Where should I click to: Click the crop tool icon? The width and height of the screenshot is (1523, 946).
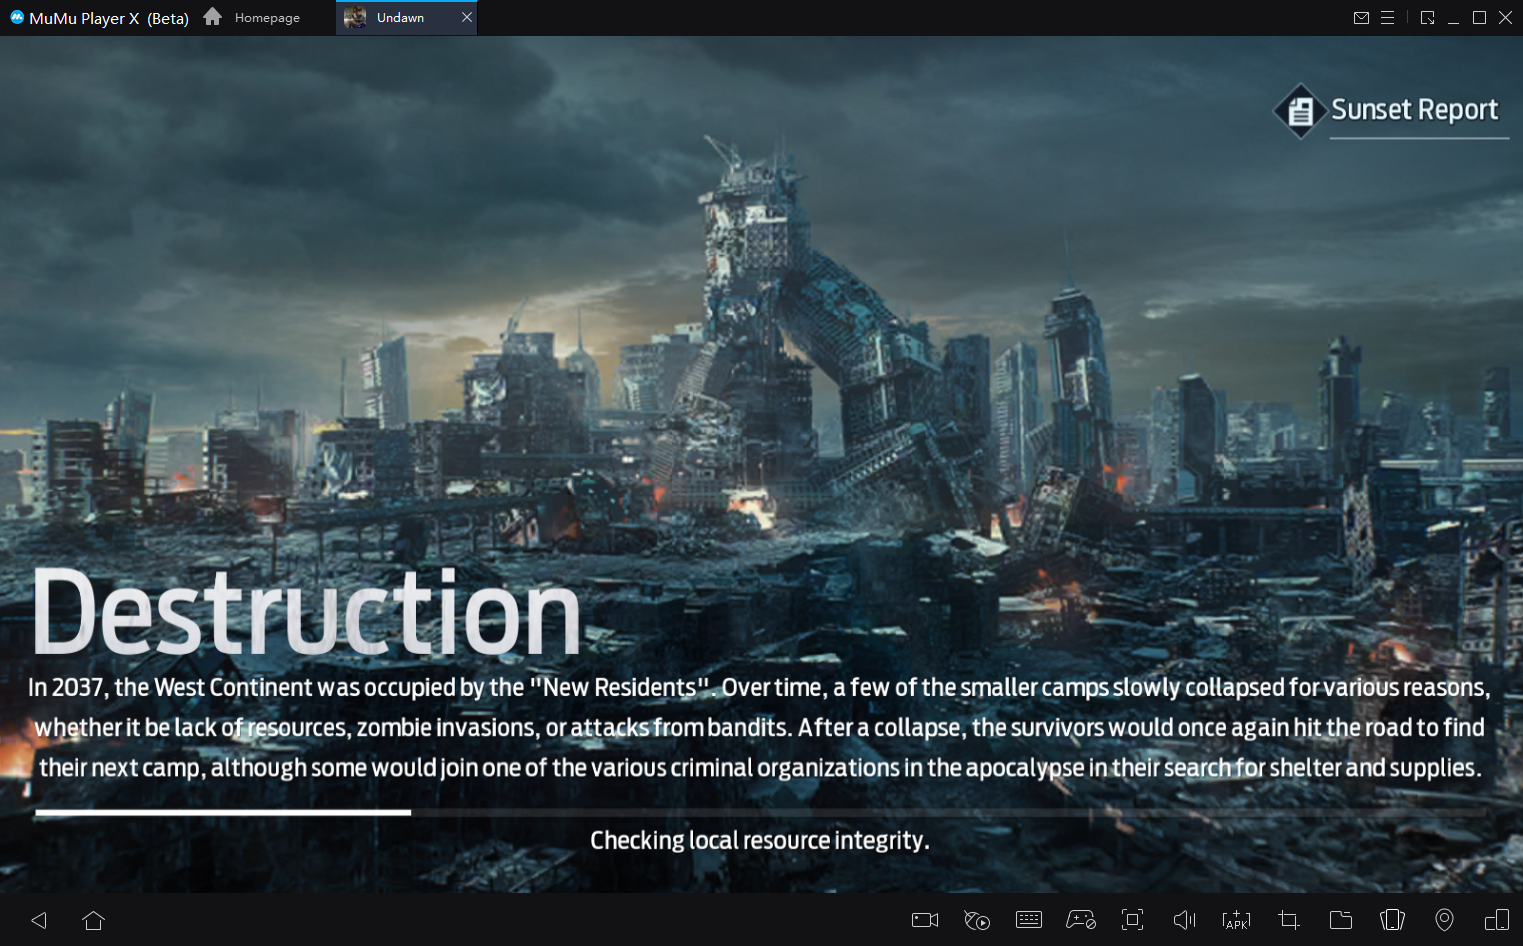(1288, 920)
